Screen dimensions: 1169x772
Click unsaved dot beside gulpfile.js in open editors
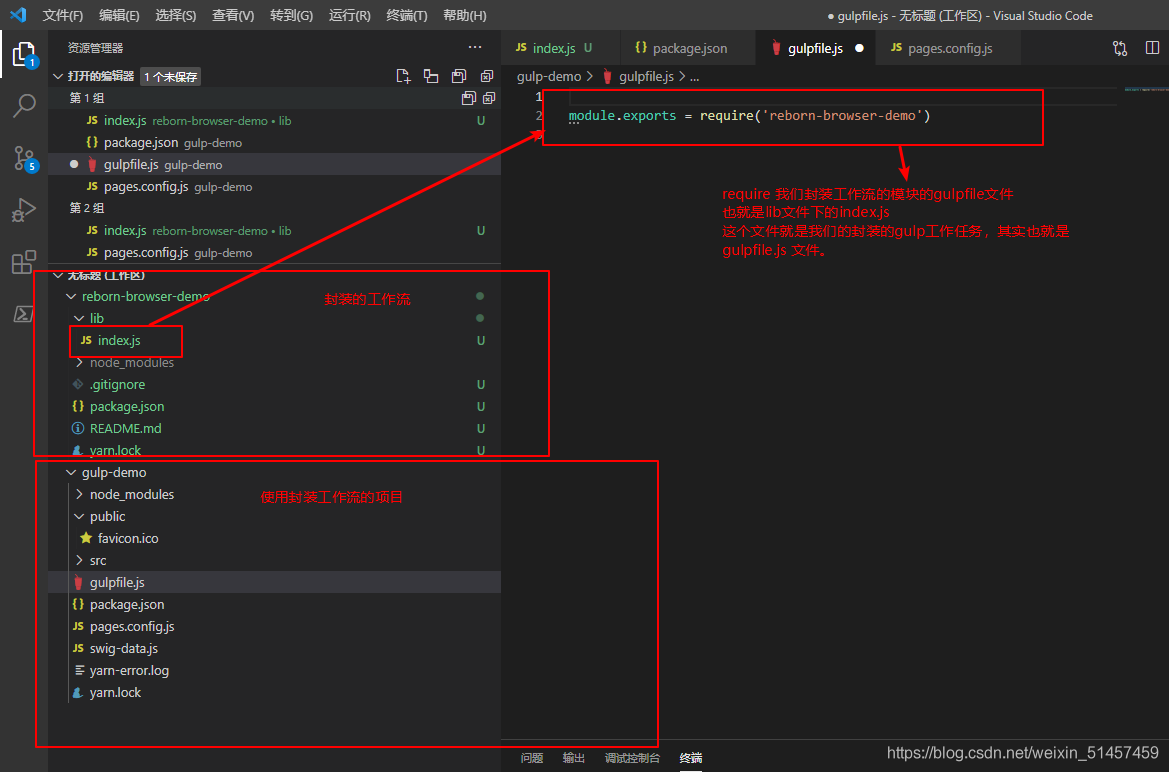(x=74, y=164)
